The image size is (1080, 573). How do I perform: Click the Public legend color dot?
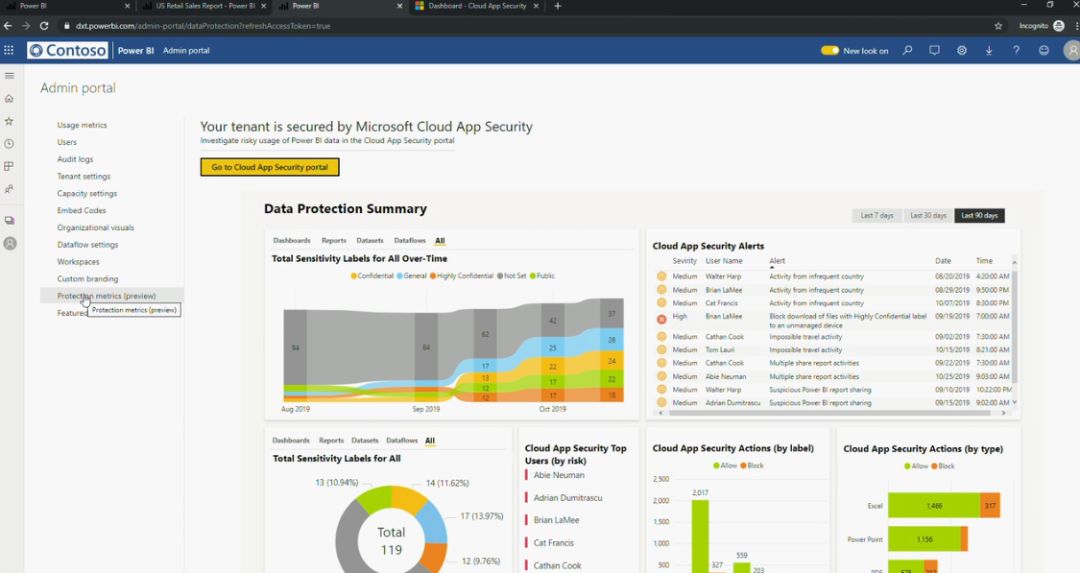[533, 276]
